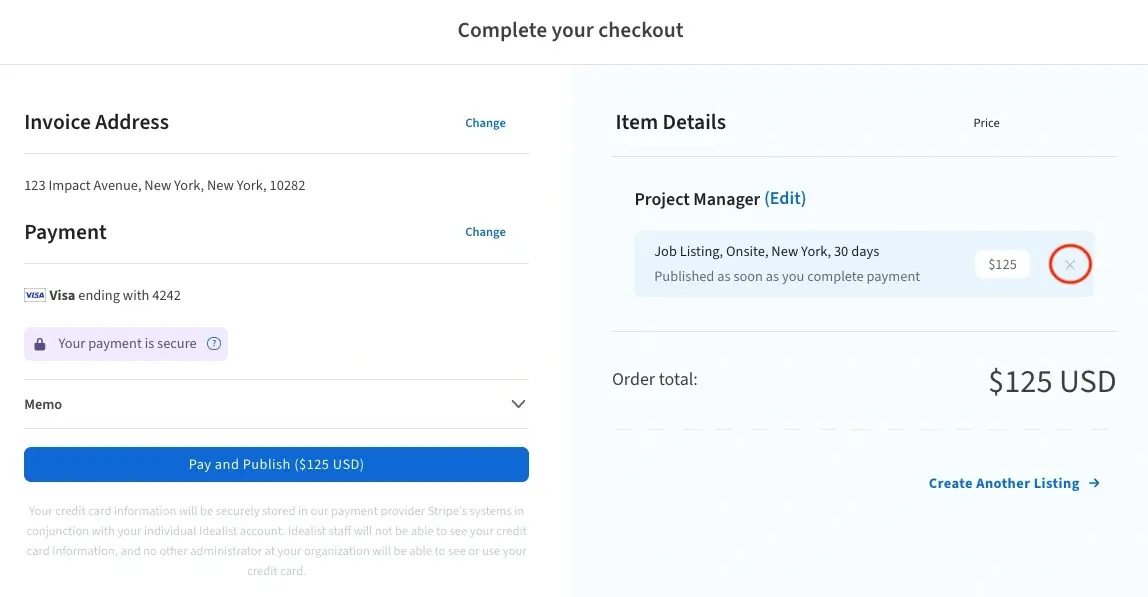Screen dimensions: 1148x597
Task: Click the 'Payment' section heading
Action: [65, 232]
